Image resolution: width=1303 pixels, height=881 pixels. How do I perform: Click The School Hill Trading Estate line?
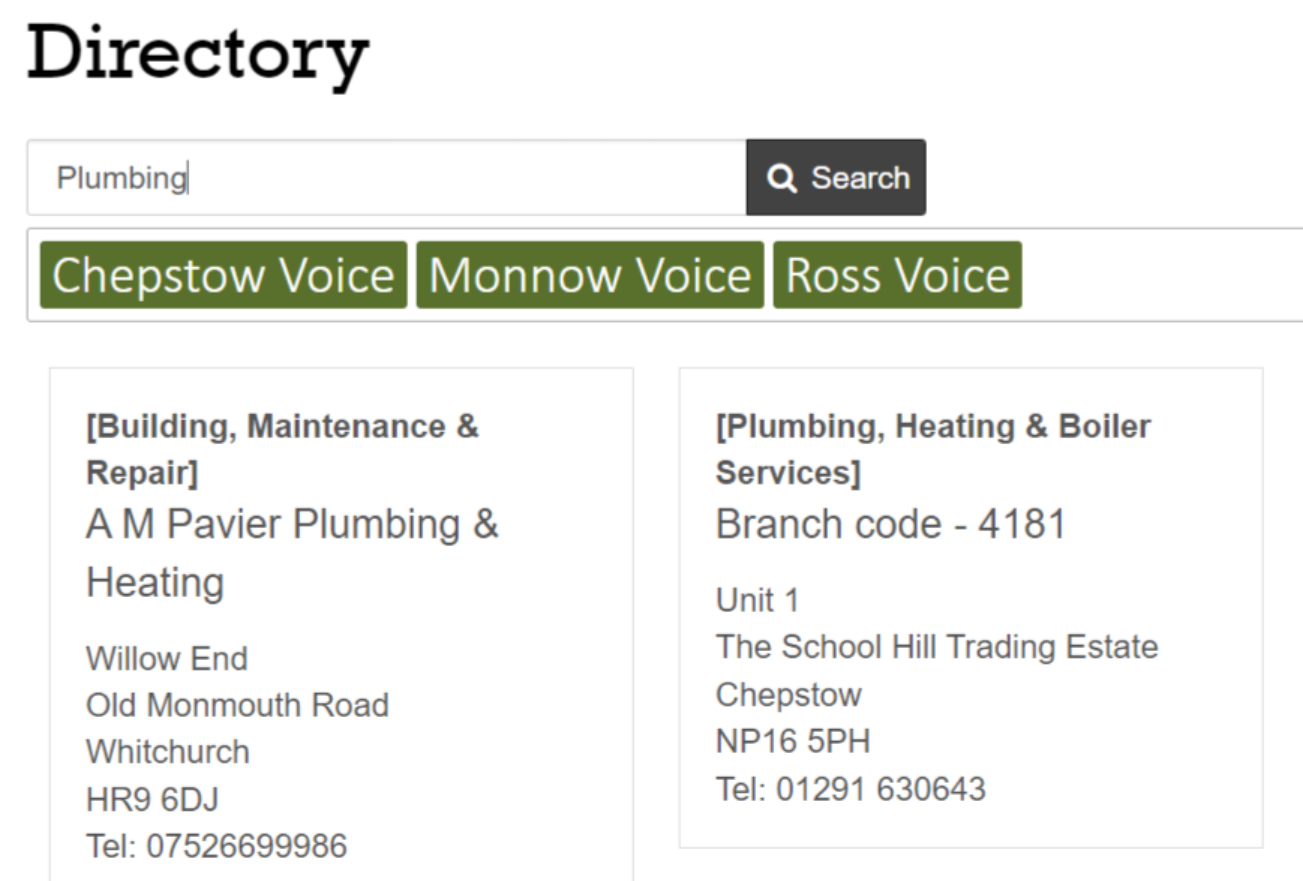point(937,647)
